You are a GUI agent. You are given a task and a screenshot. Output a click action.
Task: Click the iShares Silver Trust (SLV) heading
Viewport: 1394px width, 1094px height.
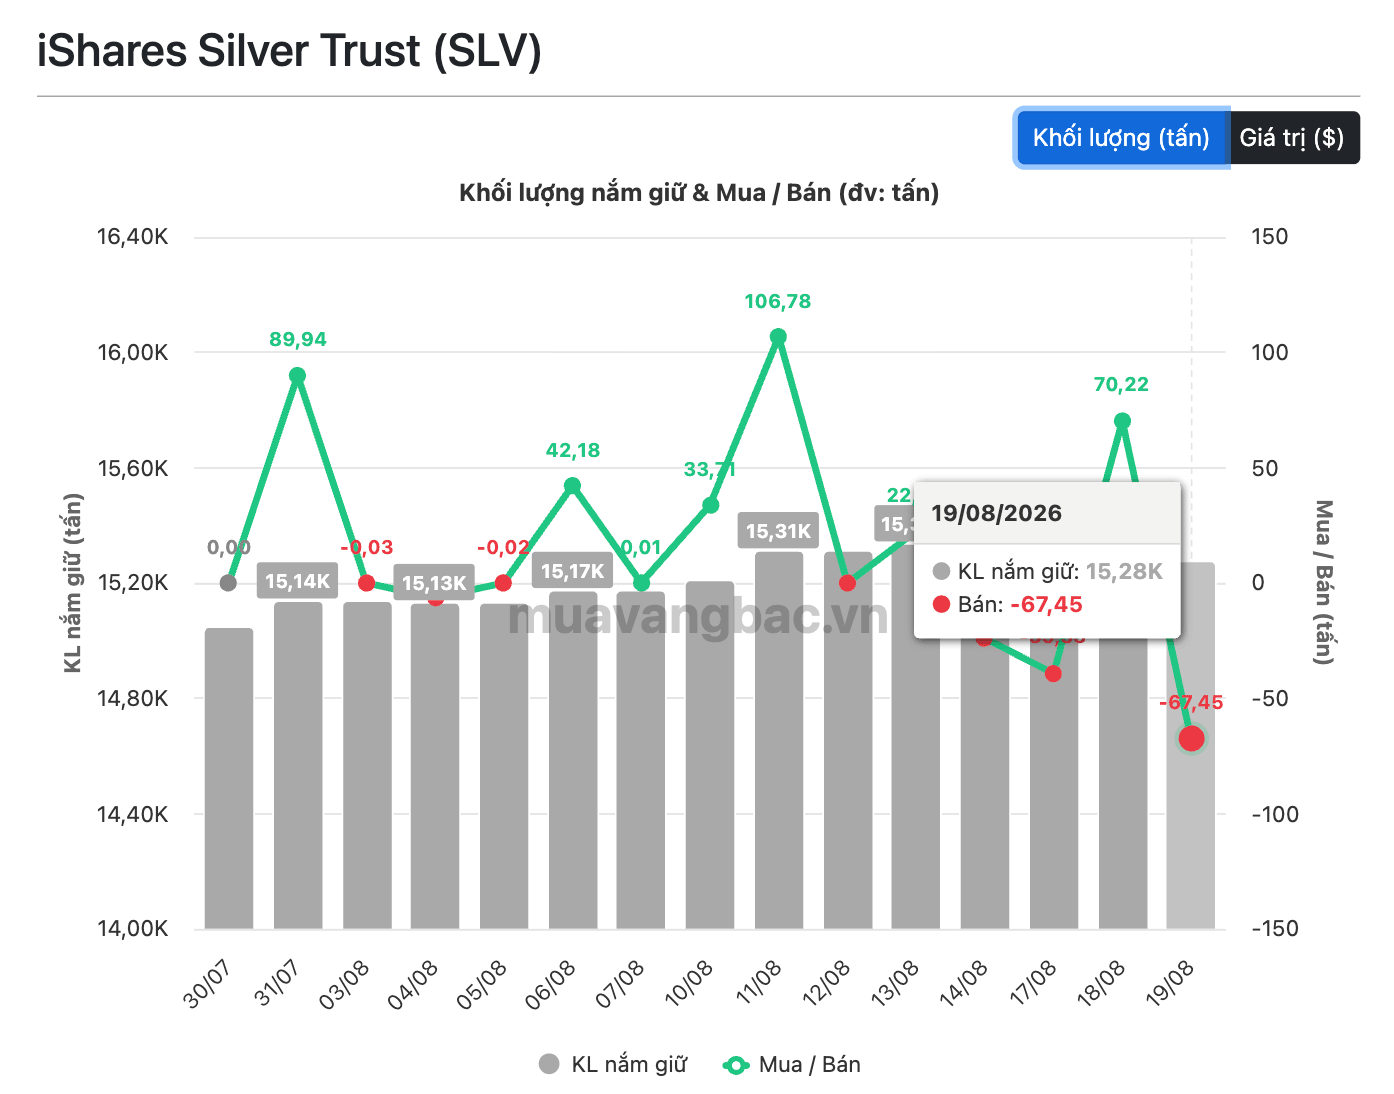pos(289,51)
